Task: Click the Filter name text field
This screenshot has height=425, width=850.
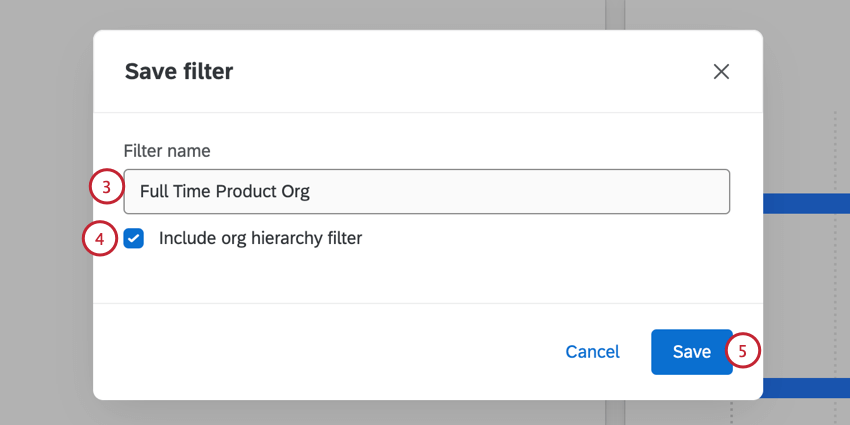Action: (x=426, y=191)
